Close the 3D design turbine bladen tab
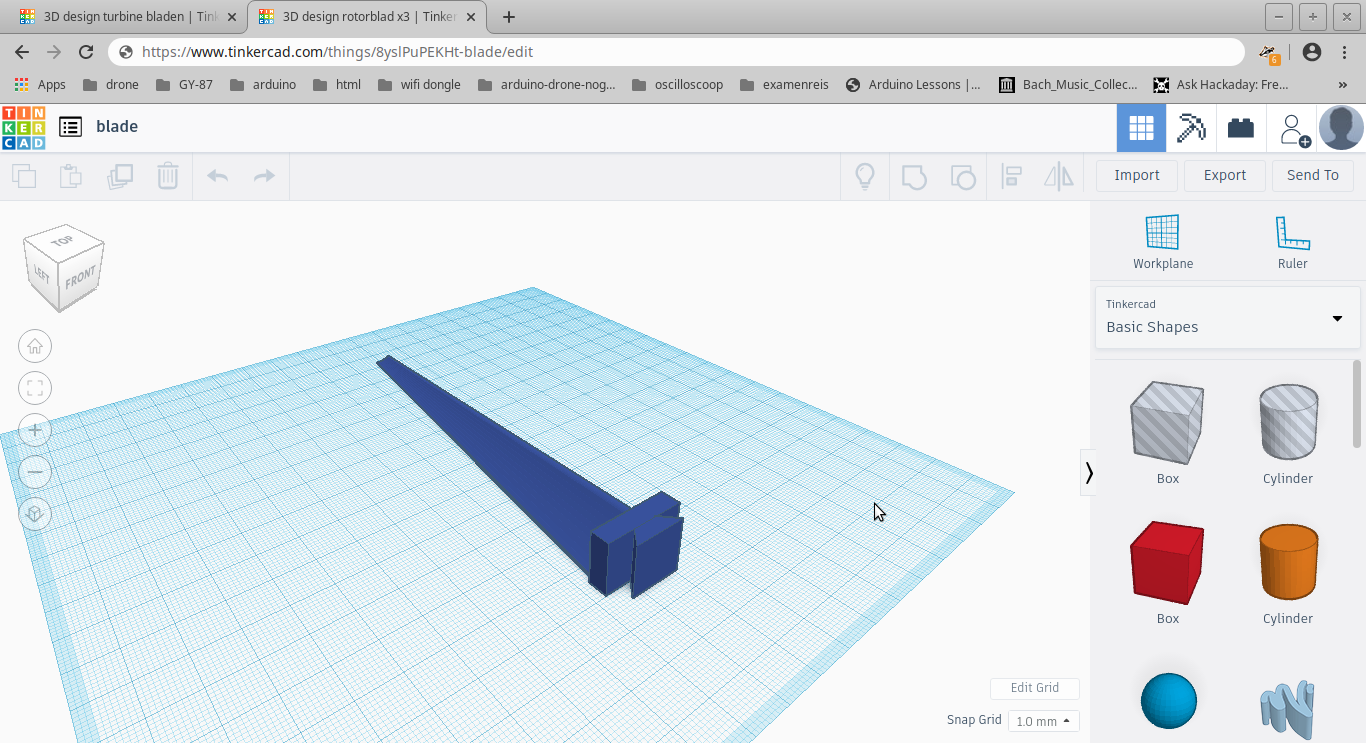This screenshot has width=1366, height=743. tap(231, 17)
